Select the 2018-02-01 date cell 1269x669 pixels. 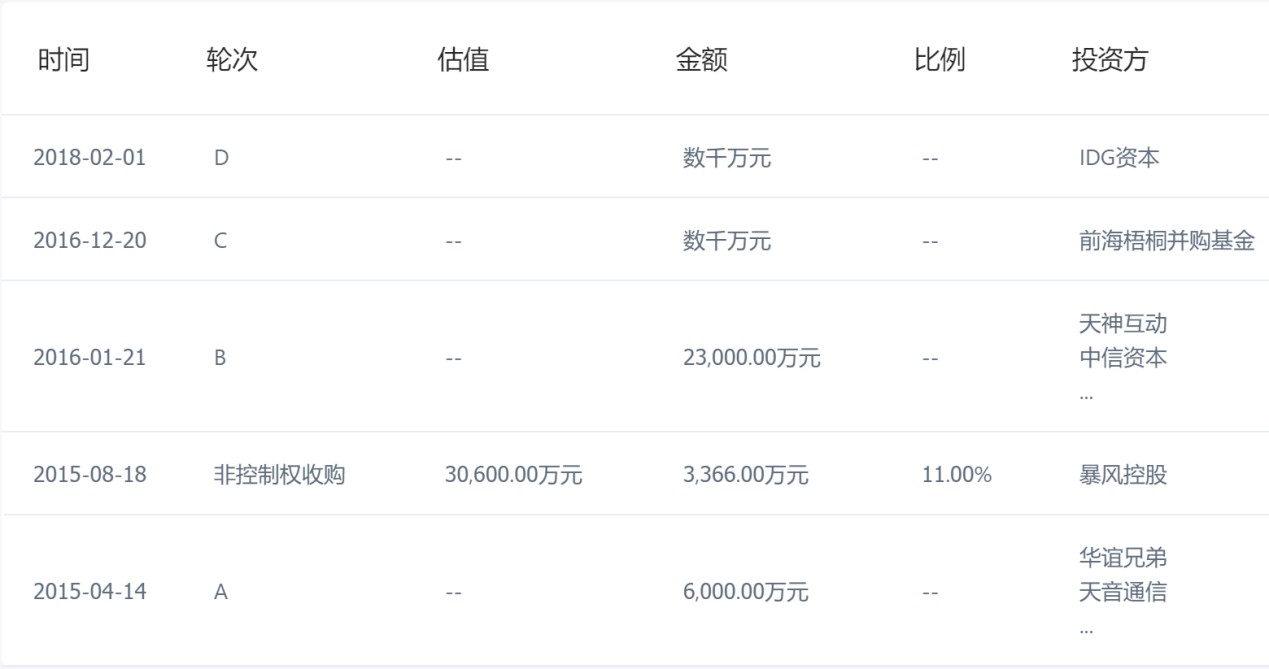(x=90, y=158)
